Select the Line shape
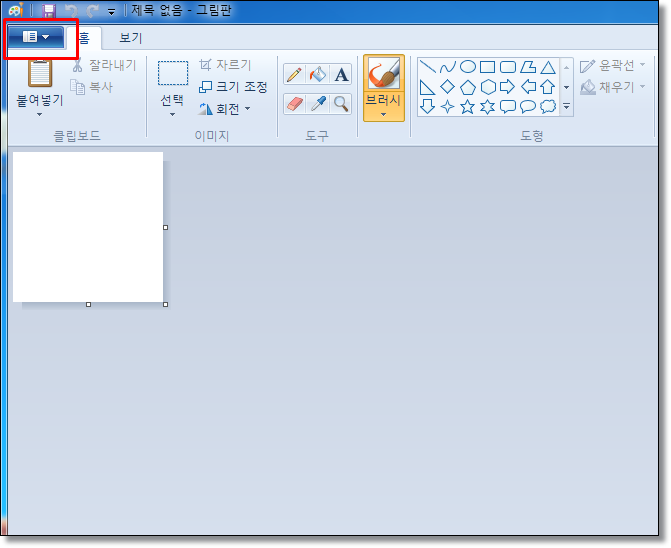This screenshot has height=548, width=671. click(427, 67)
